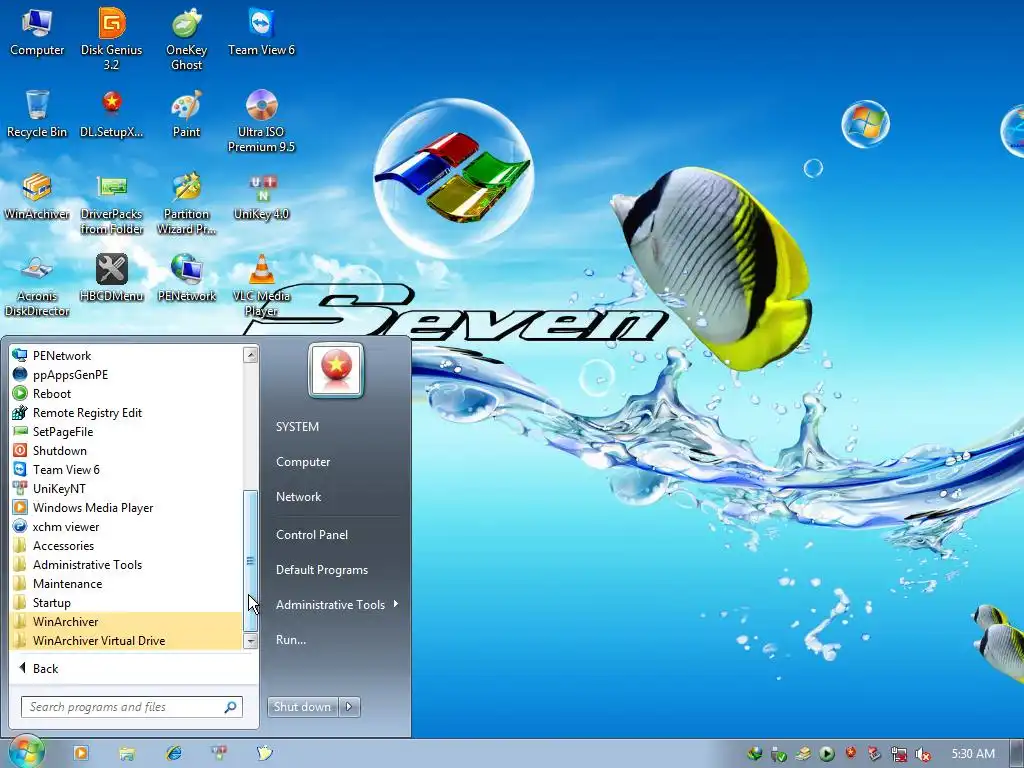Select ppAppsGenPE program entry

(125, 375)
